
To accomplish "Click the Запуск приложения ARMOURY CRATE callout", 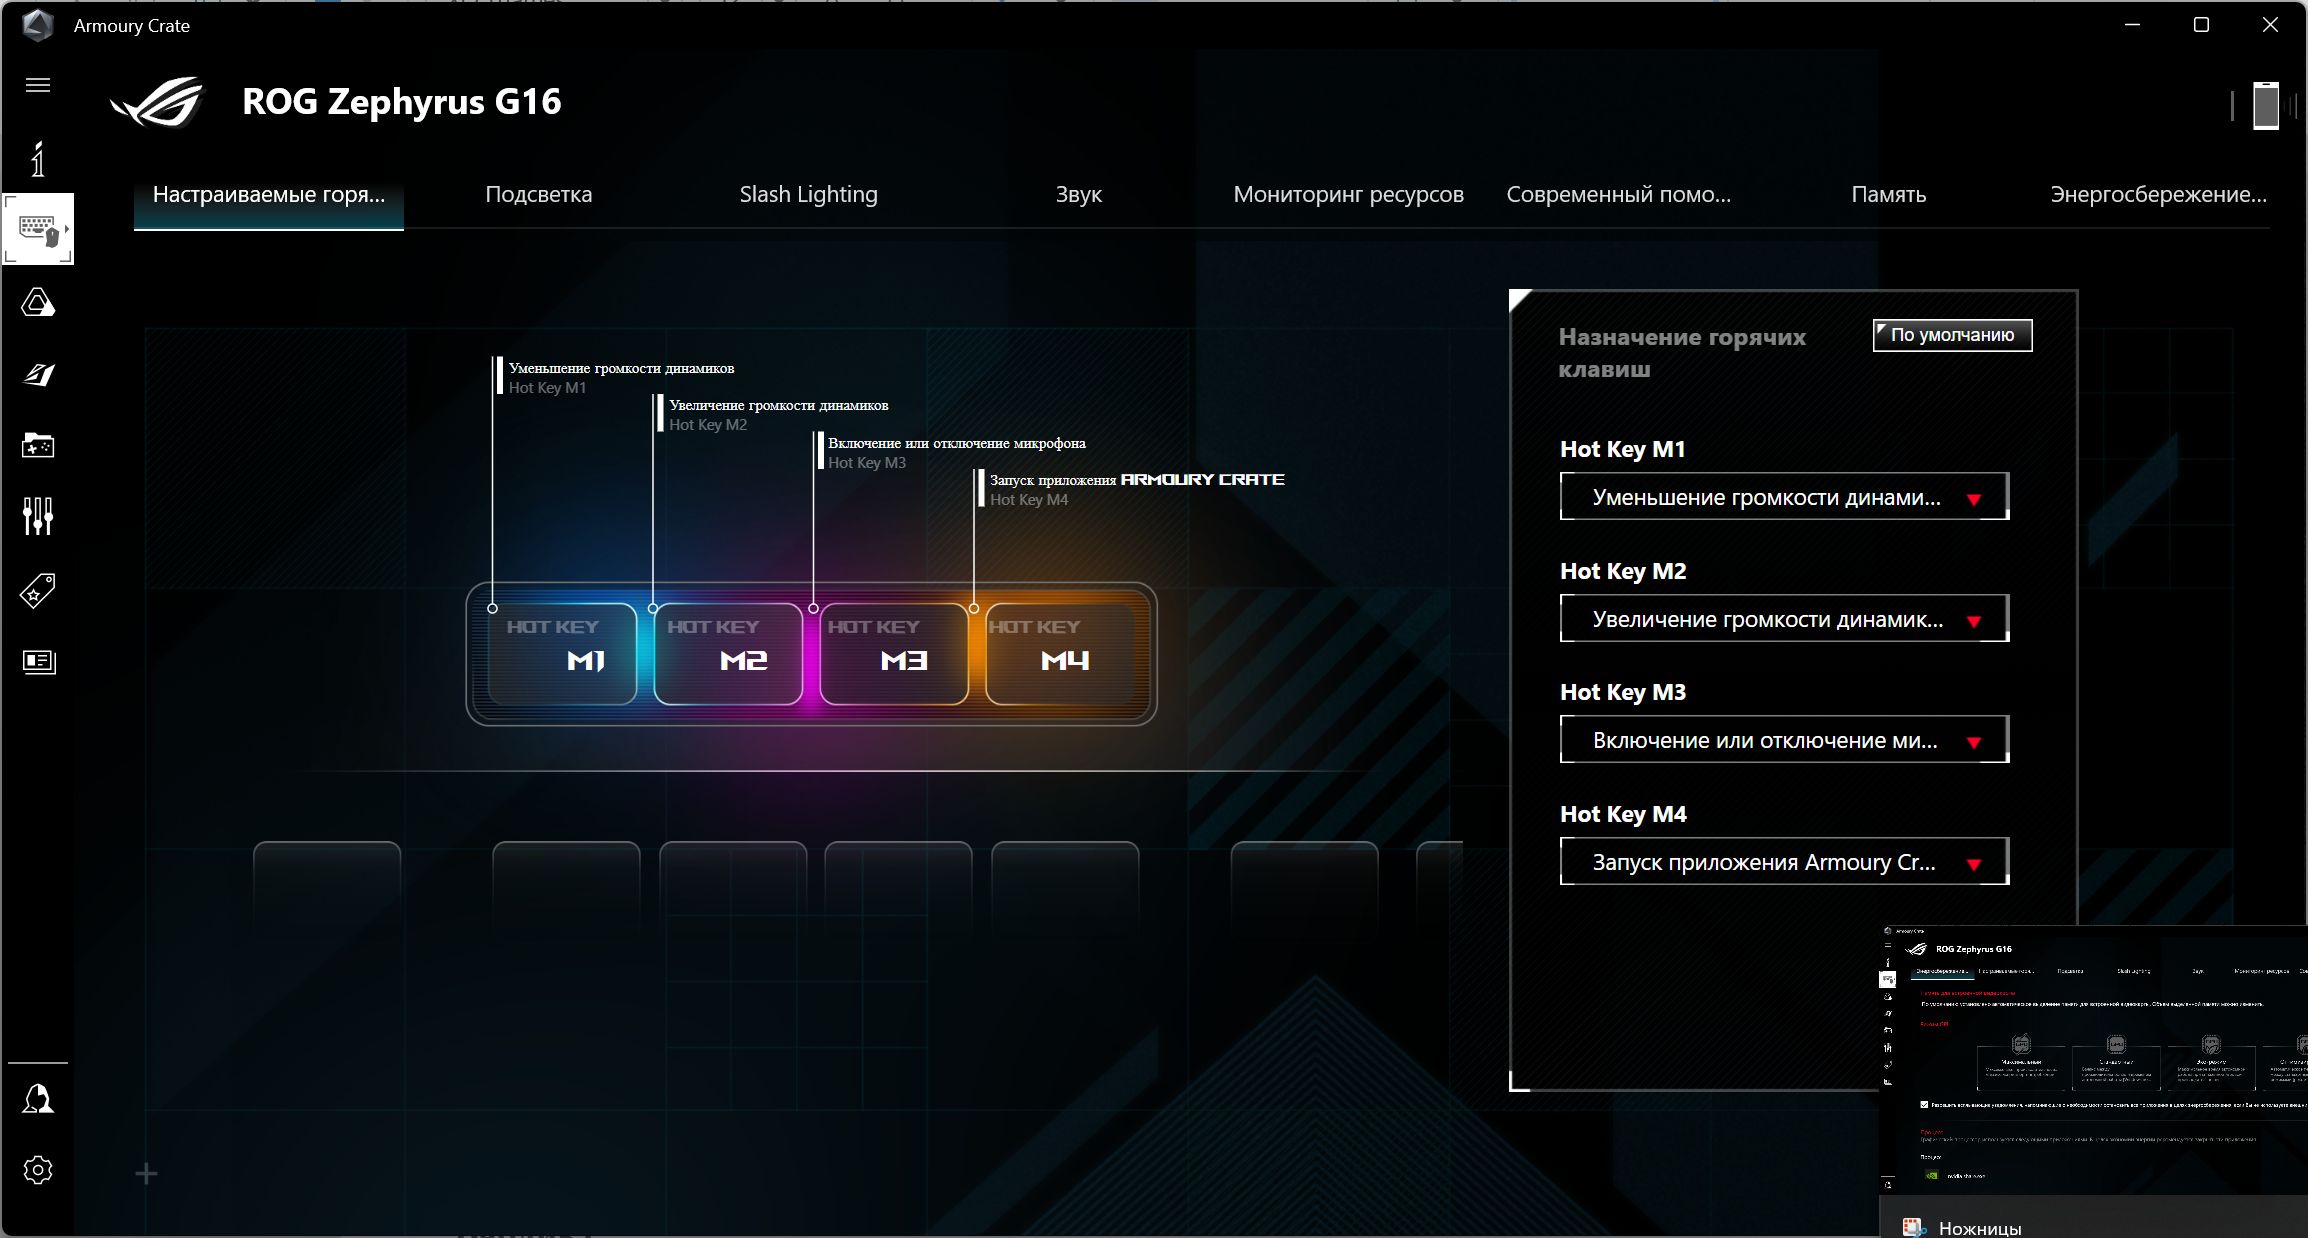I will (1137, 480).
